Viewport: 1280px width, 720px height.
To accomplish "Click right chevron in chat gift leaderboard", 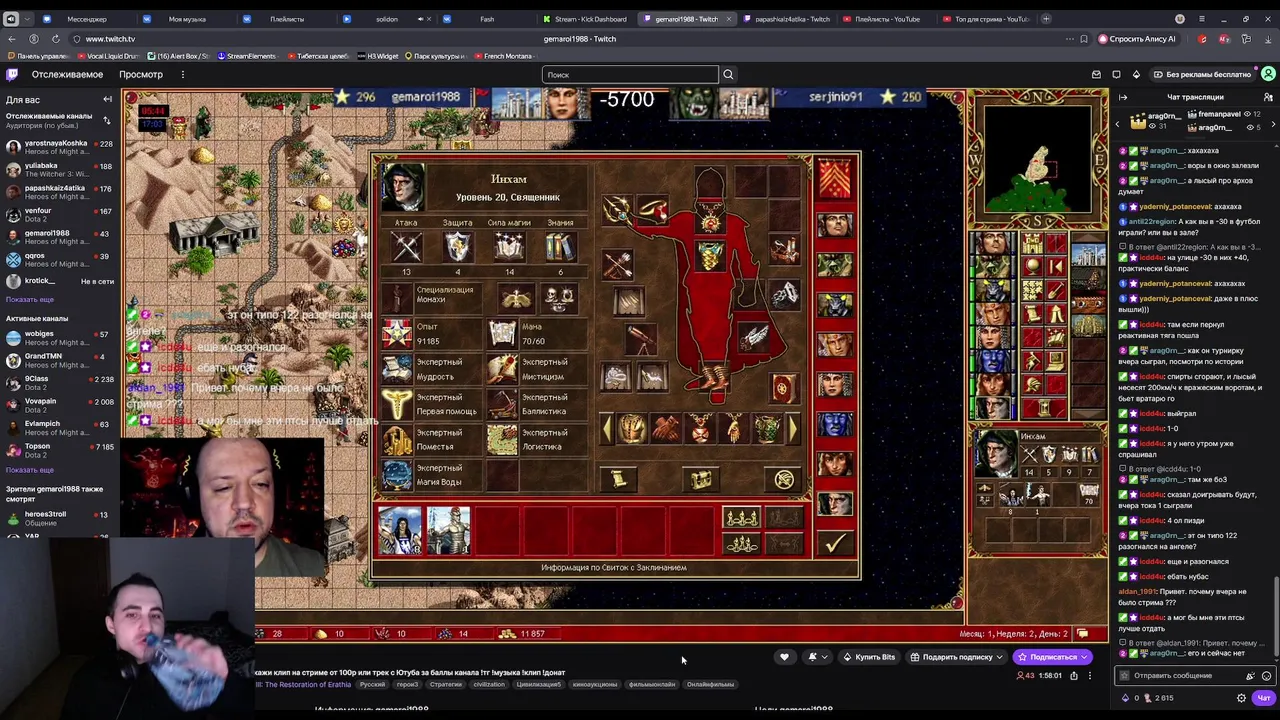I will point(1273,123).
